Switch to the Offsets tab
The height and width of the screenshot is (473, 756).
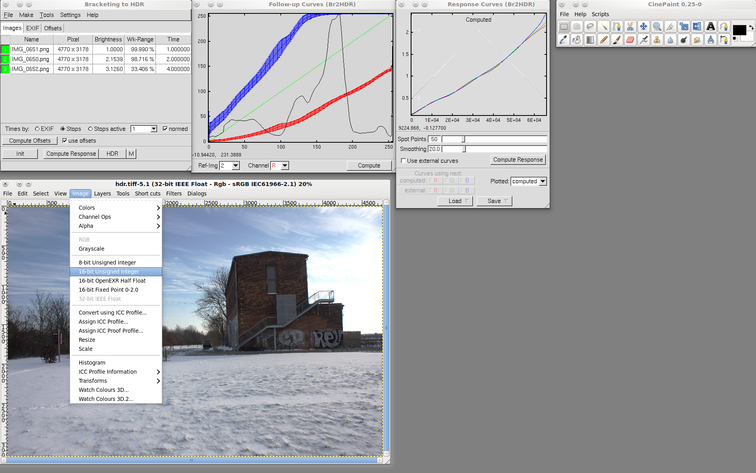point(52,28)
